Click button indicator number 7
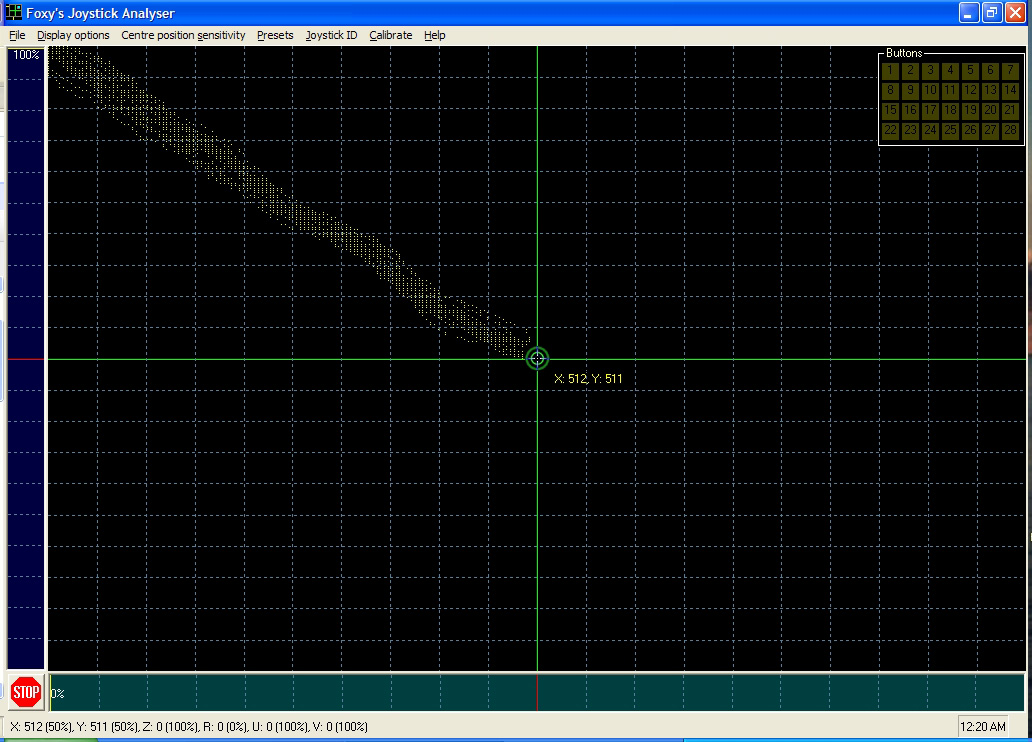The height and width of the screenshot is (742, 1032). click(1010, 70)
